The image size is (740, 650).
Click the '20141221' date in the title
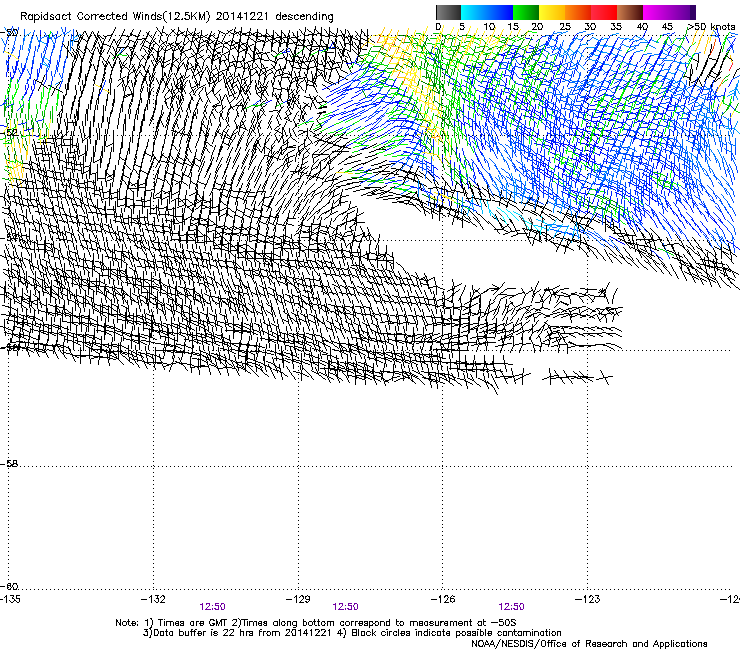point(242,17)
